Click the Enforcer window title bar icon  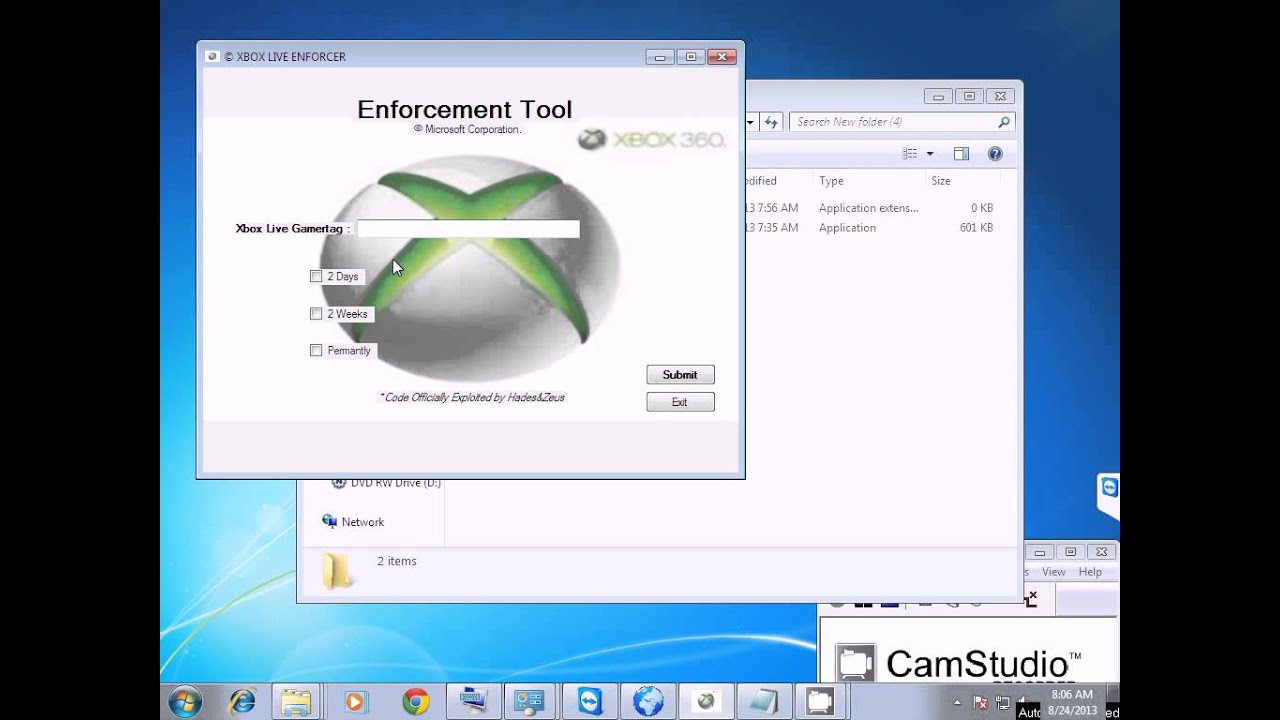(x=211, y=57)
